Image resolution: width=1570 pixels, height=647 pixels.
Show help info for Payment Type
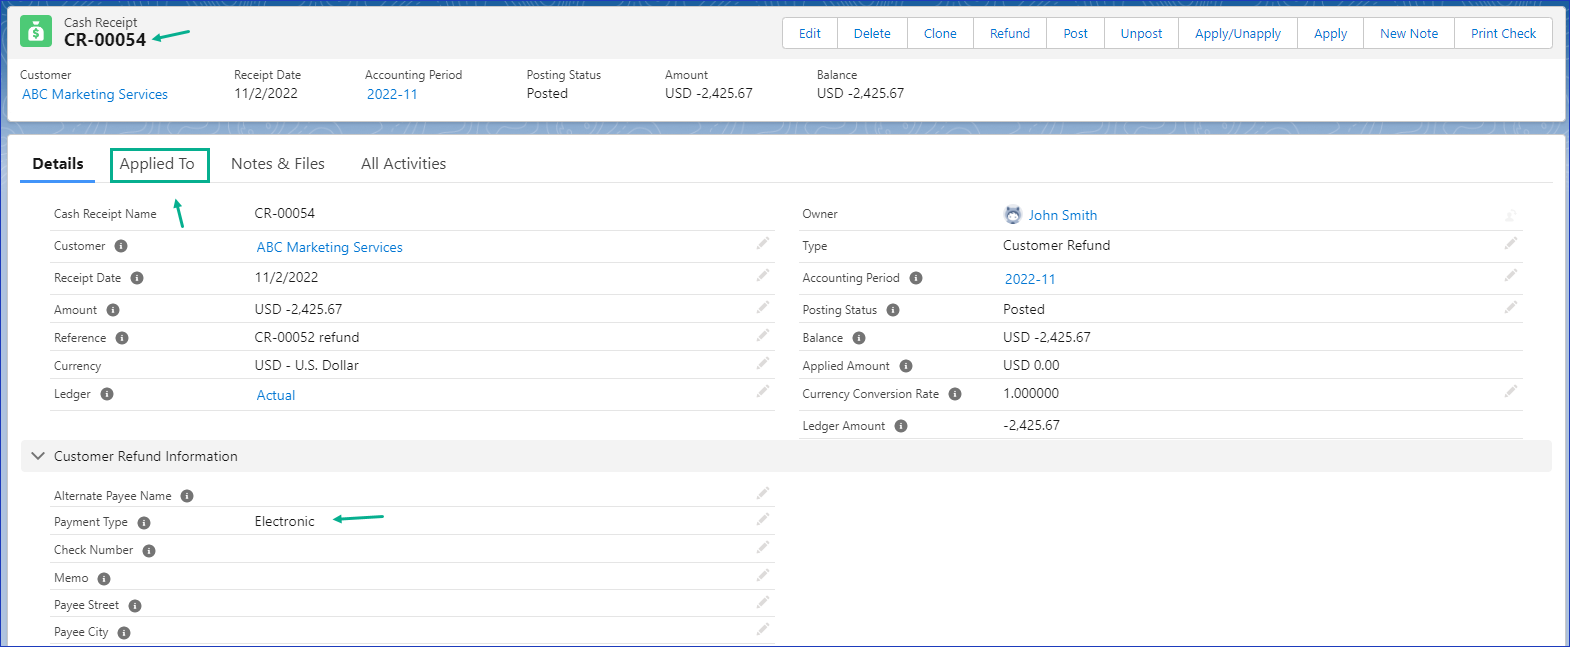pos(144,523)
